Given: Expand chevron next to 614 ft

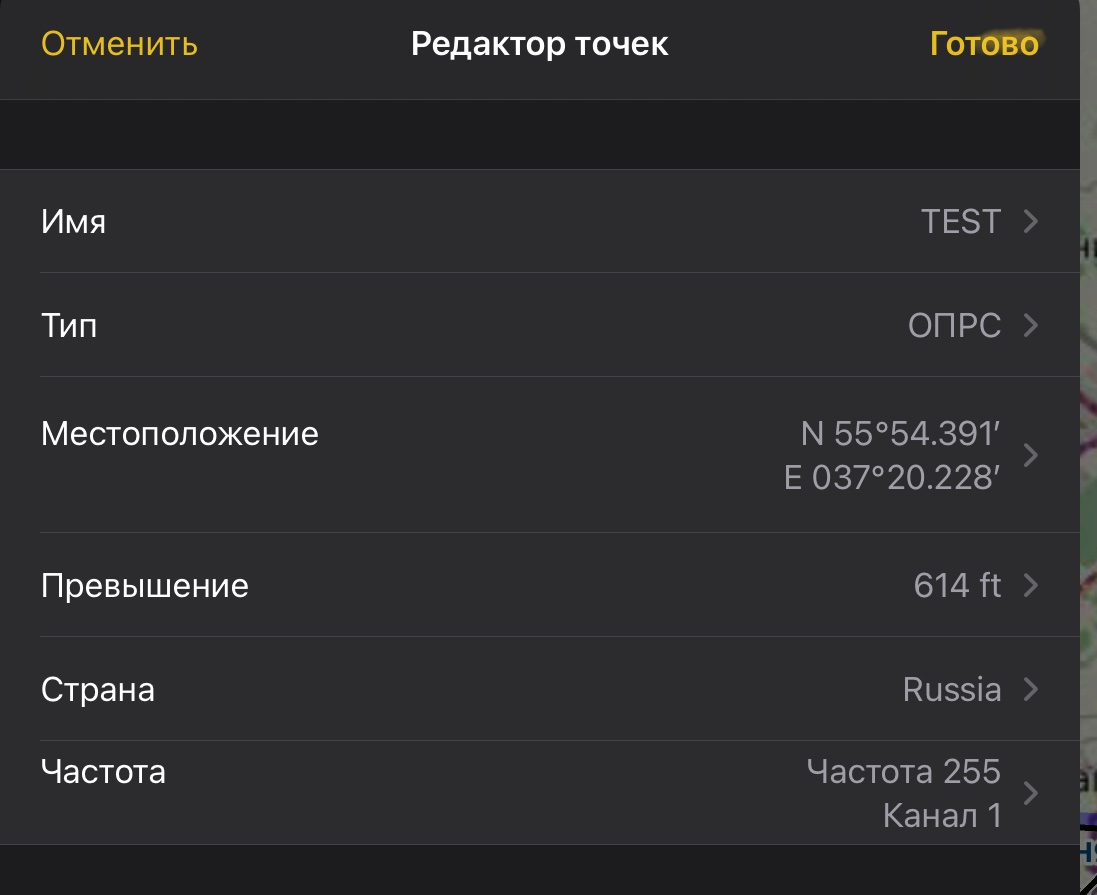Looking at the screenshot, I should click(x=1032, y=585).
